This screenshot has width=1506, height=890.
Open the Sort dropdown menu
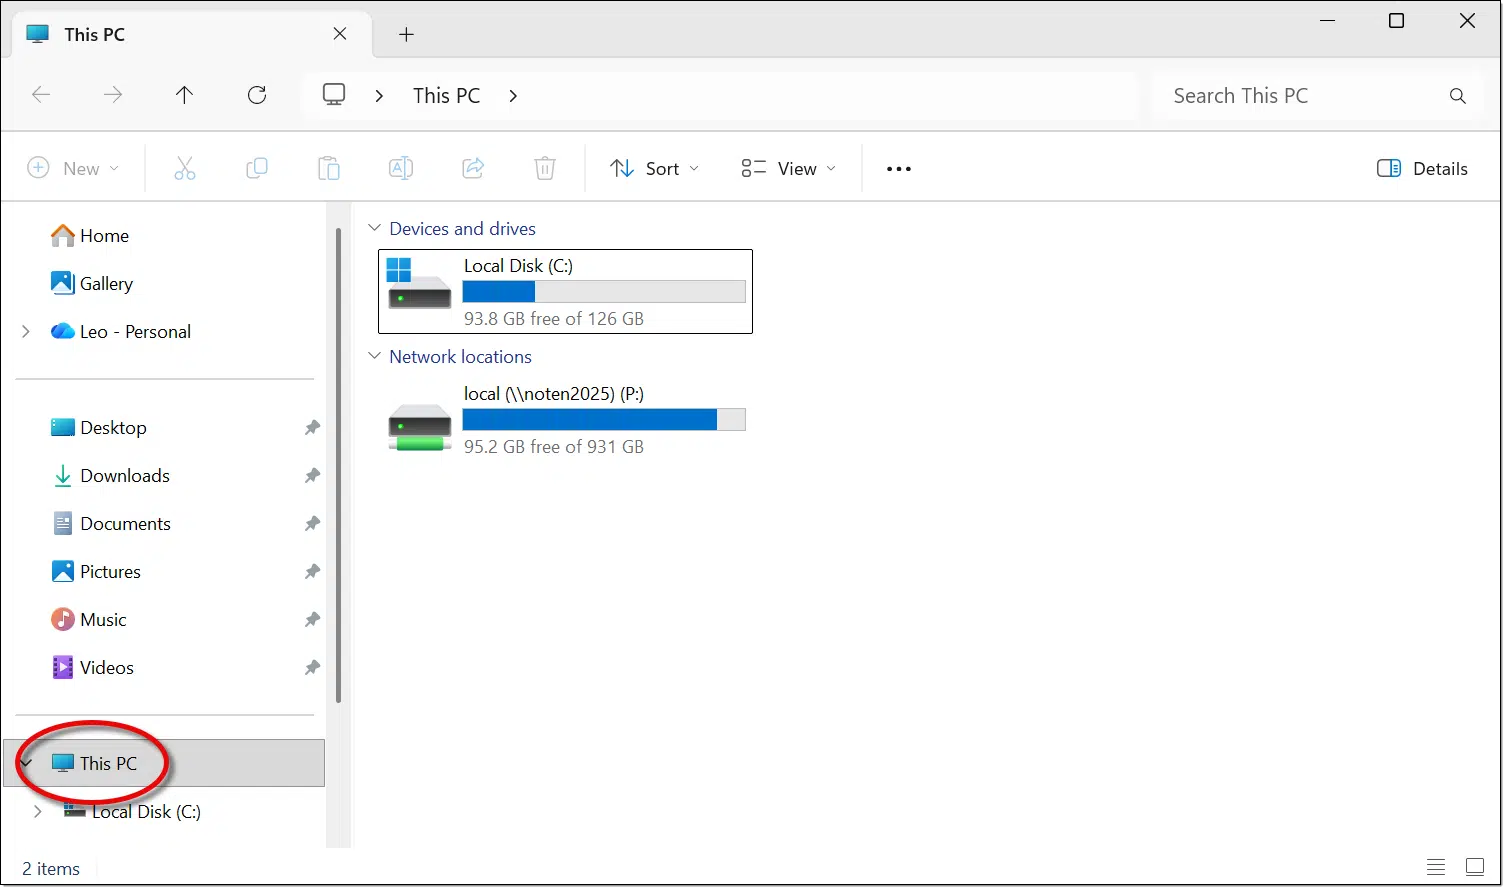(655, 169)
